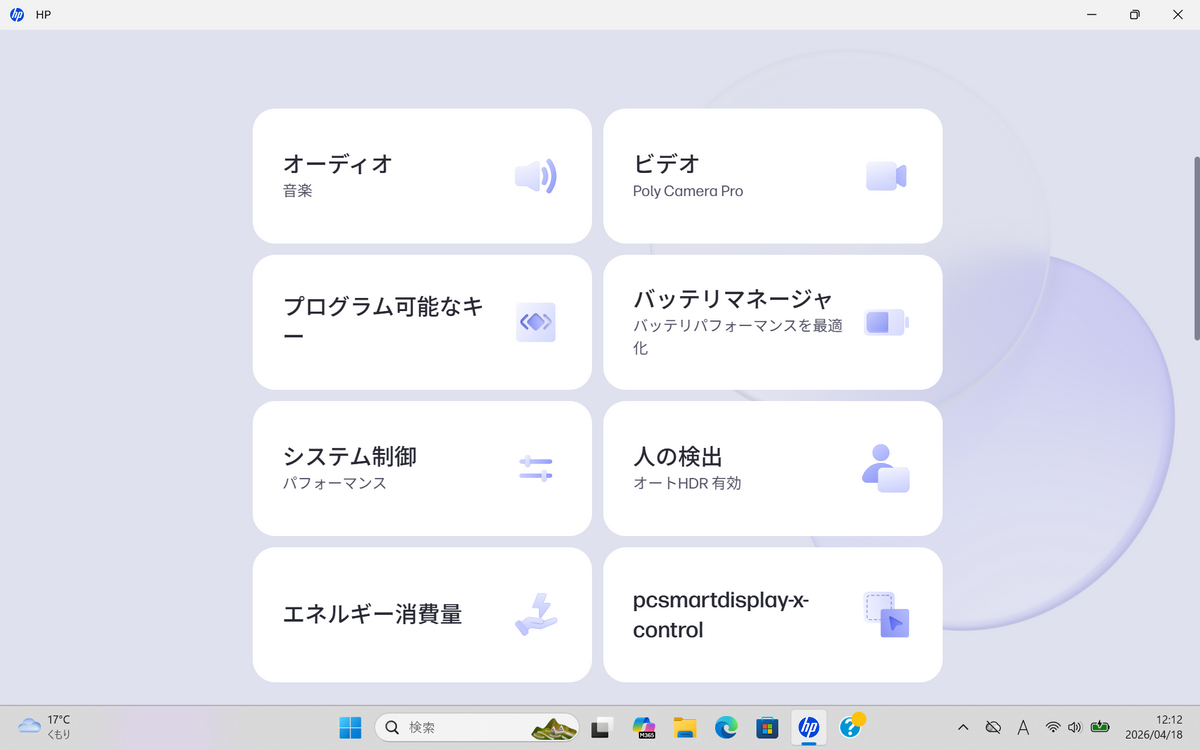Viewport: 1200px width, 750px height.
Task: Open the Windows Start menu
Action: [350, 727]
